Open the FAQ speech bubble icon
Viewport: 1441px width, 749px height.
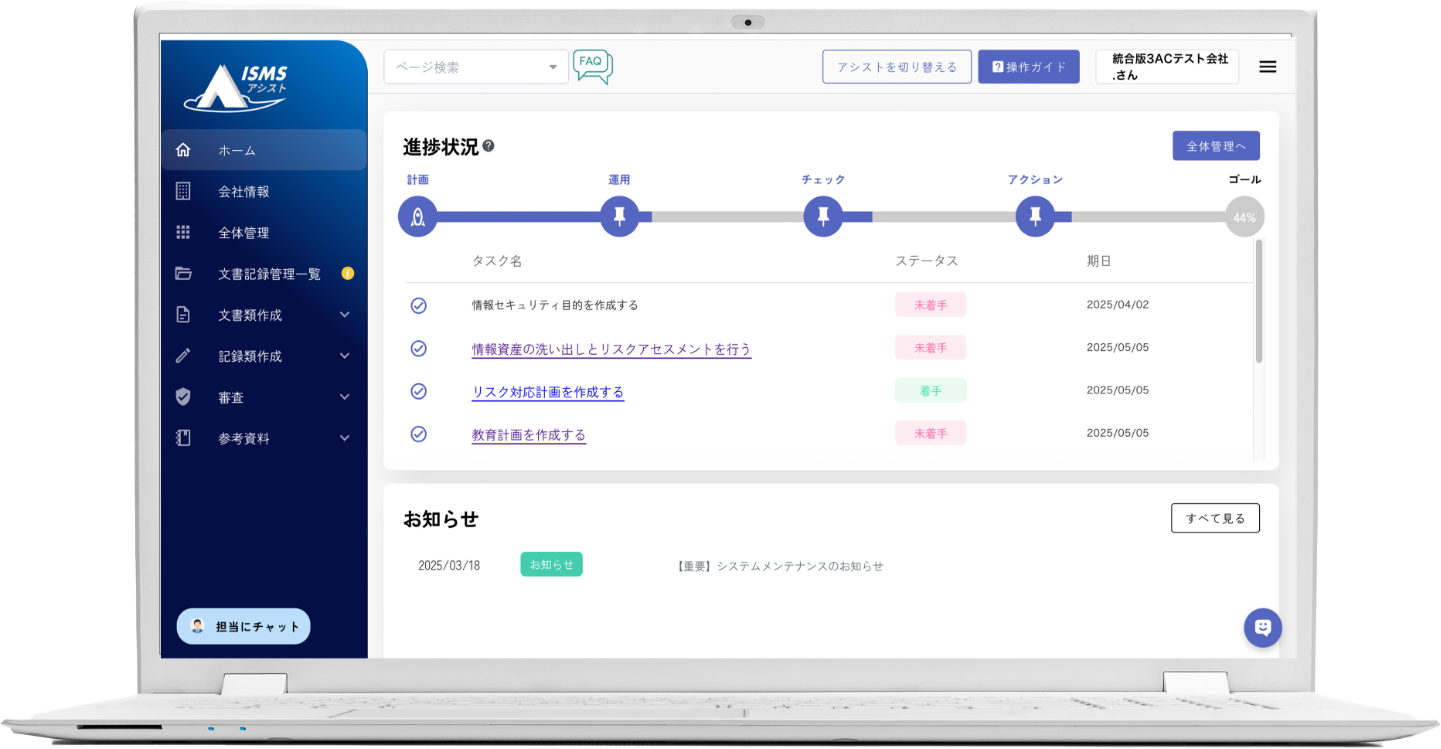click(x=592, y=67)
